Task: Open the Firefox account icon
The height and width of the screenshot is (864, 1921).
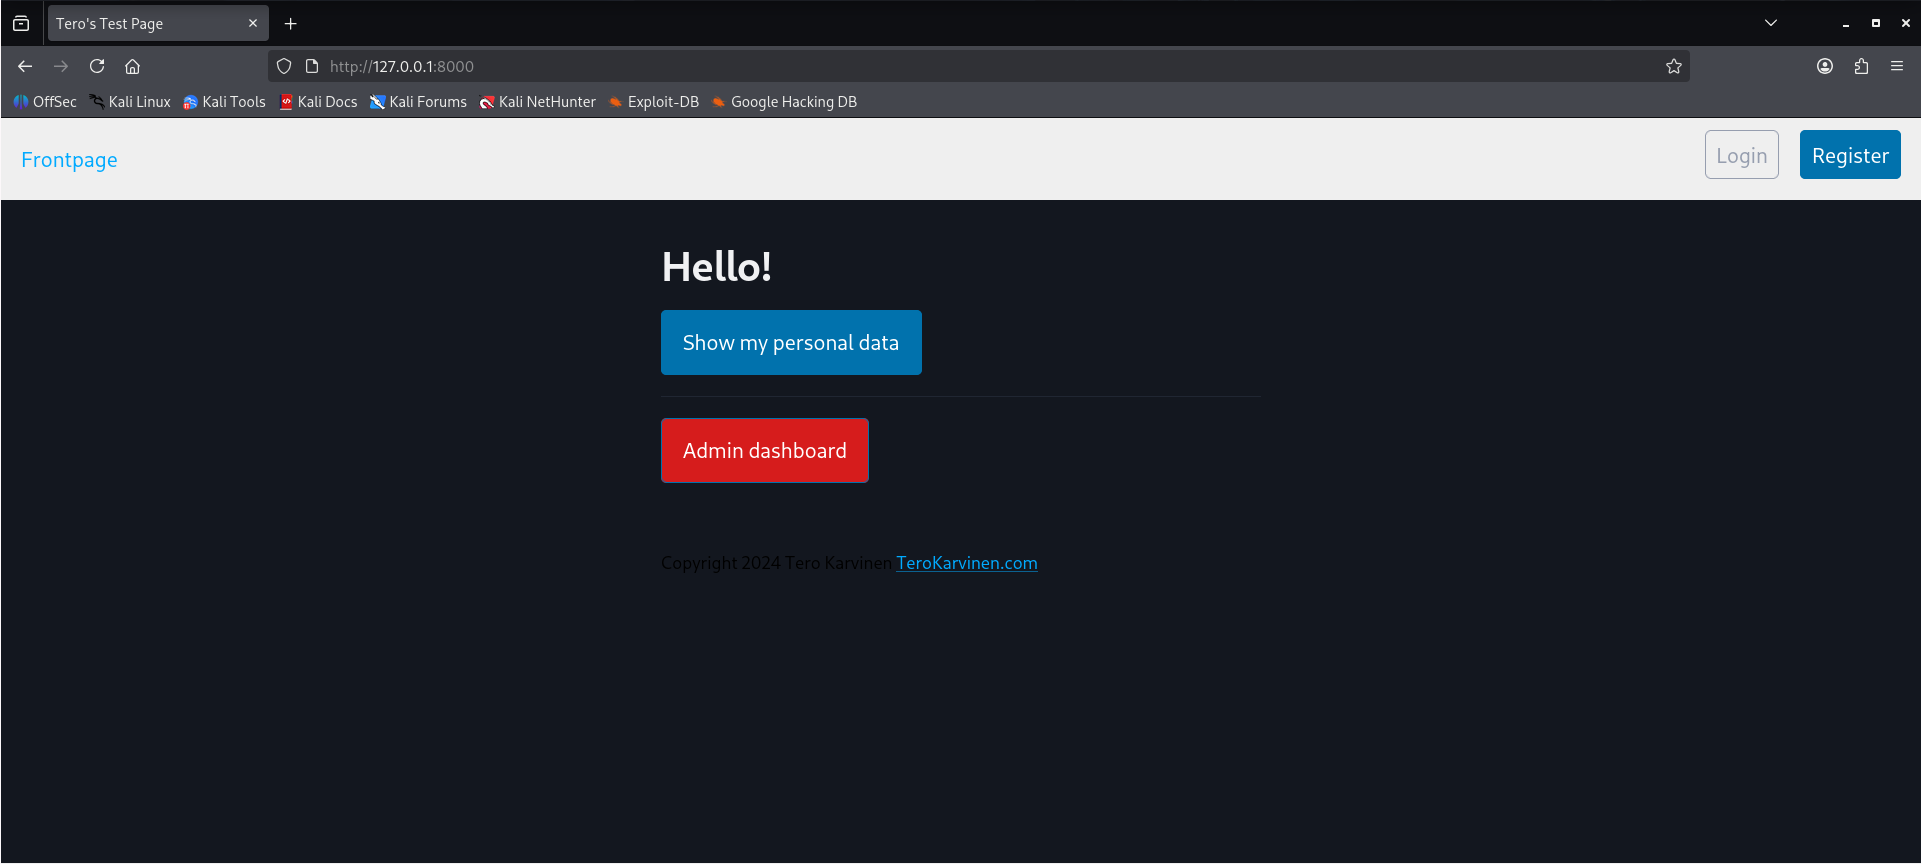Action: point(1824,66)
